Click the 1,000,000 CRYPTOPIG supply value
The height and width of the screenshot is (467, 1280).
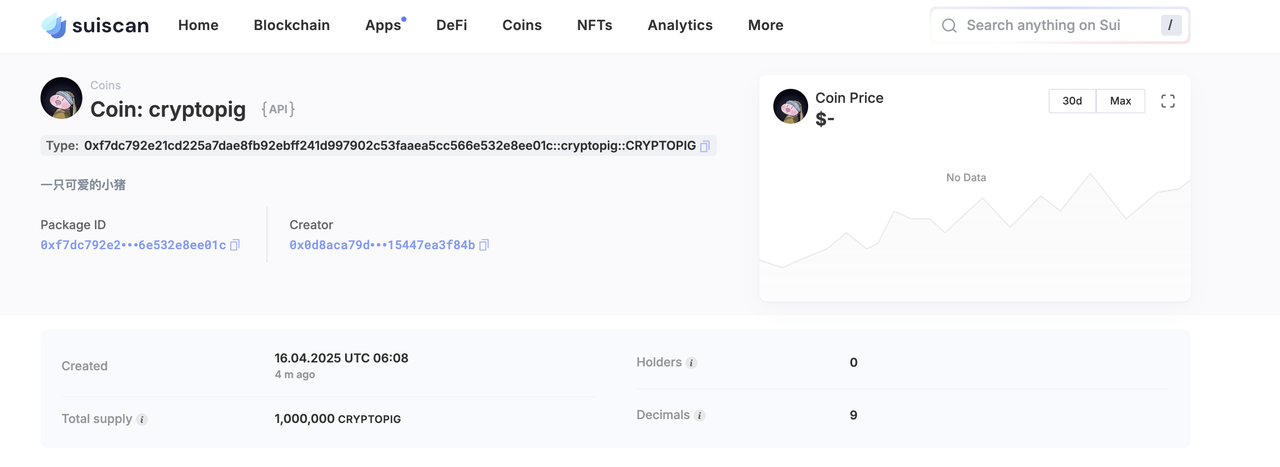click(x=338, y=419)
